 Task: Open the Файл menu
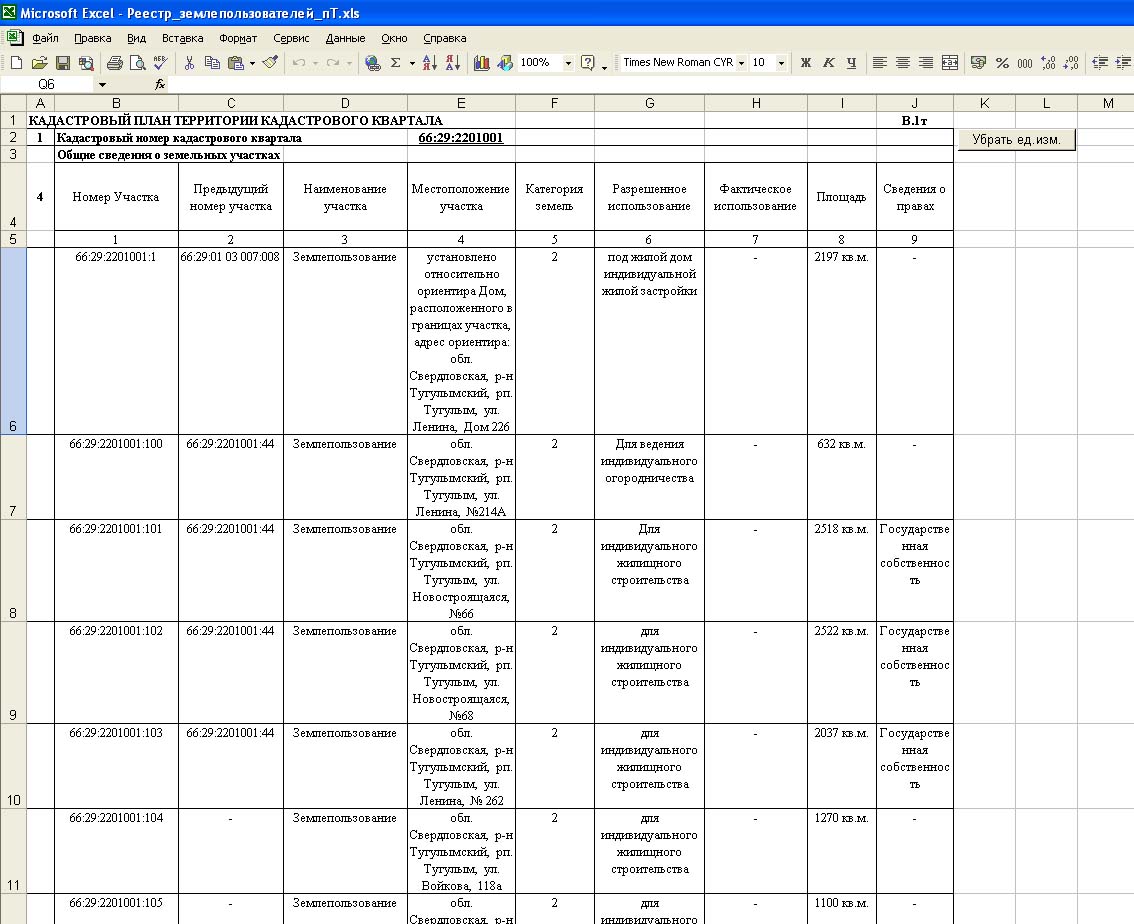[45, 38]
